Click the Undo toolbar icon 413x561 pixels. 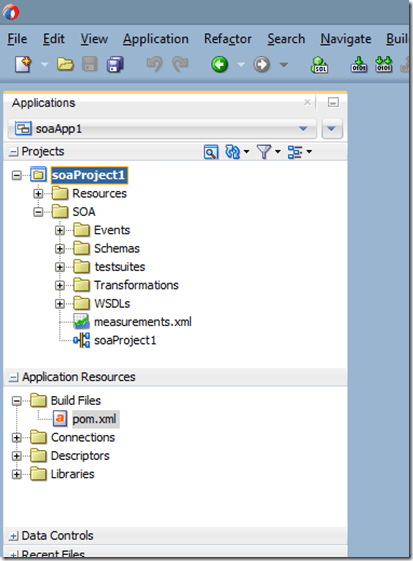click(155, 65)
